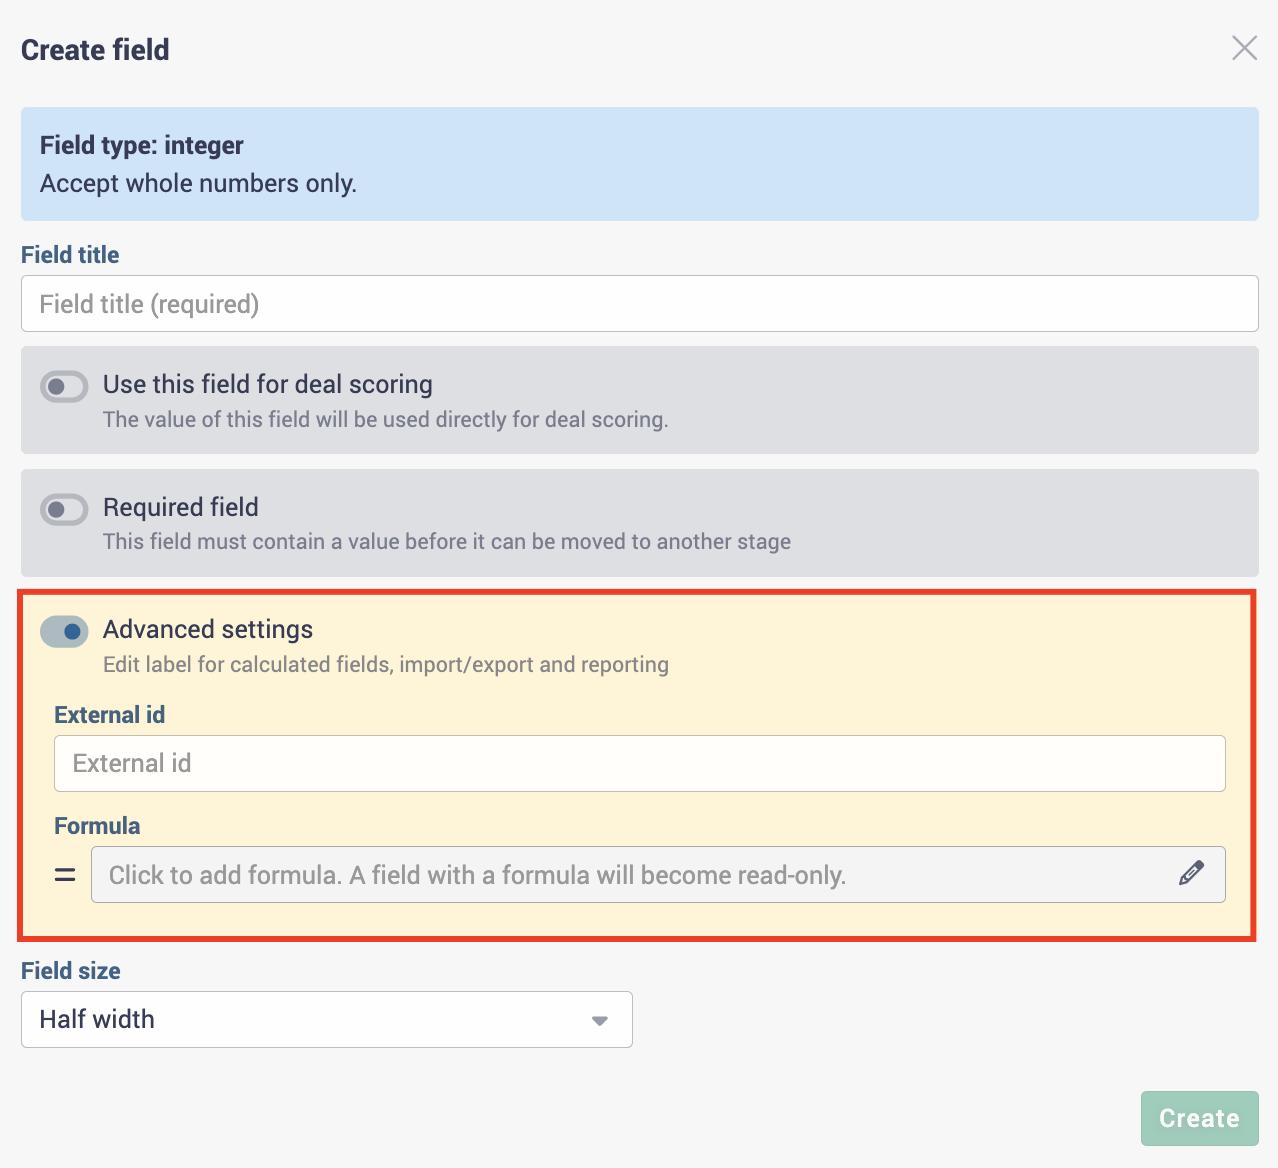Click the "Field title" label
This screenshot has height=1168, width=1278.
pos(70,255)
